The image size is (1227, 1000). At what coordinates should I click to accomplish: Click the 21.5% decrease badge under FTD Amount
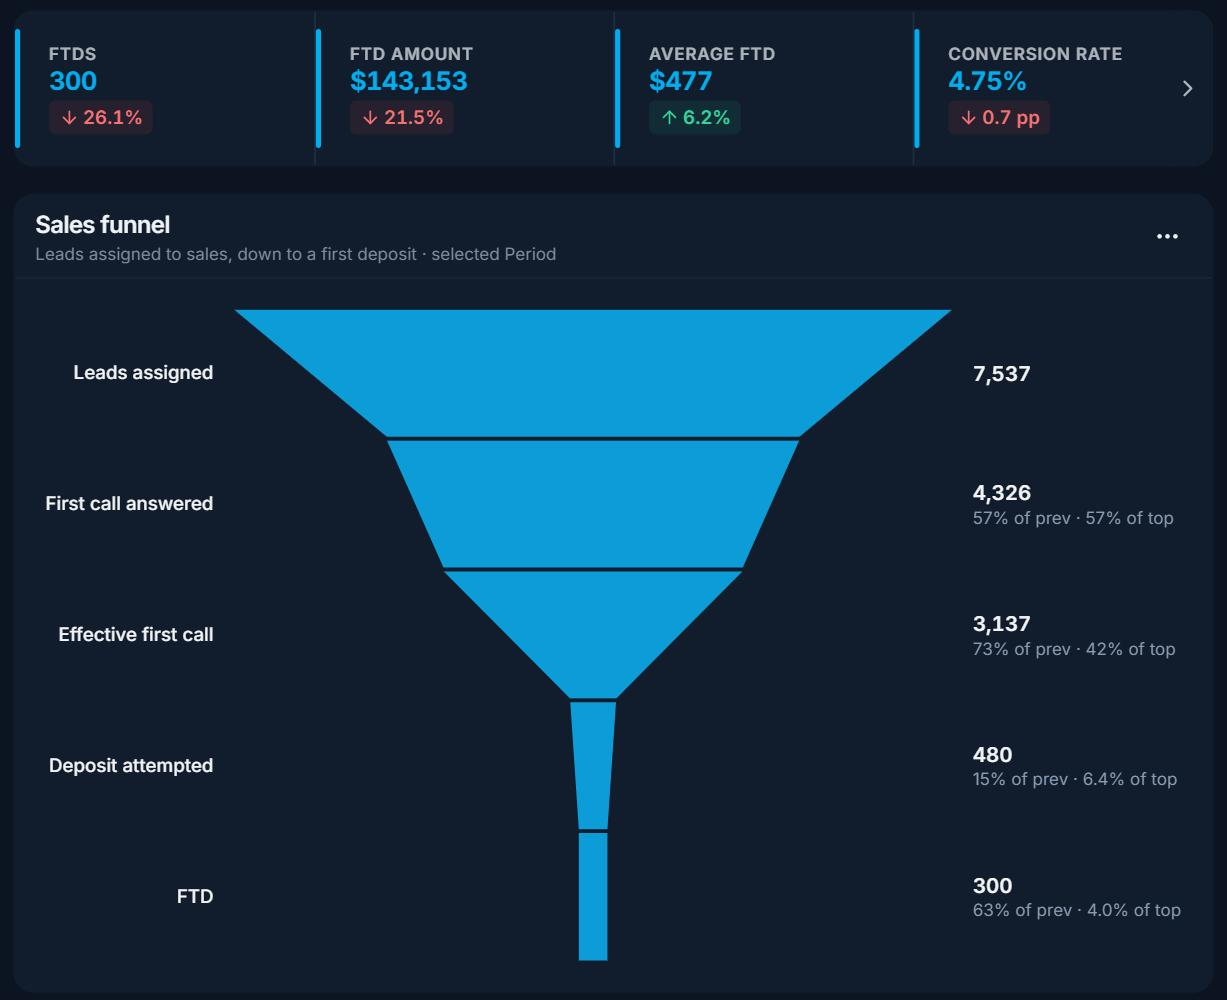click(402, 118)
